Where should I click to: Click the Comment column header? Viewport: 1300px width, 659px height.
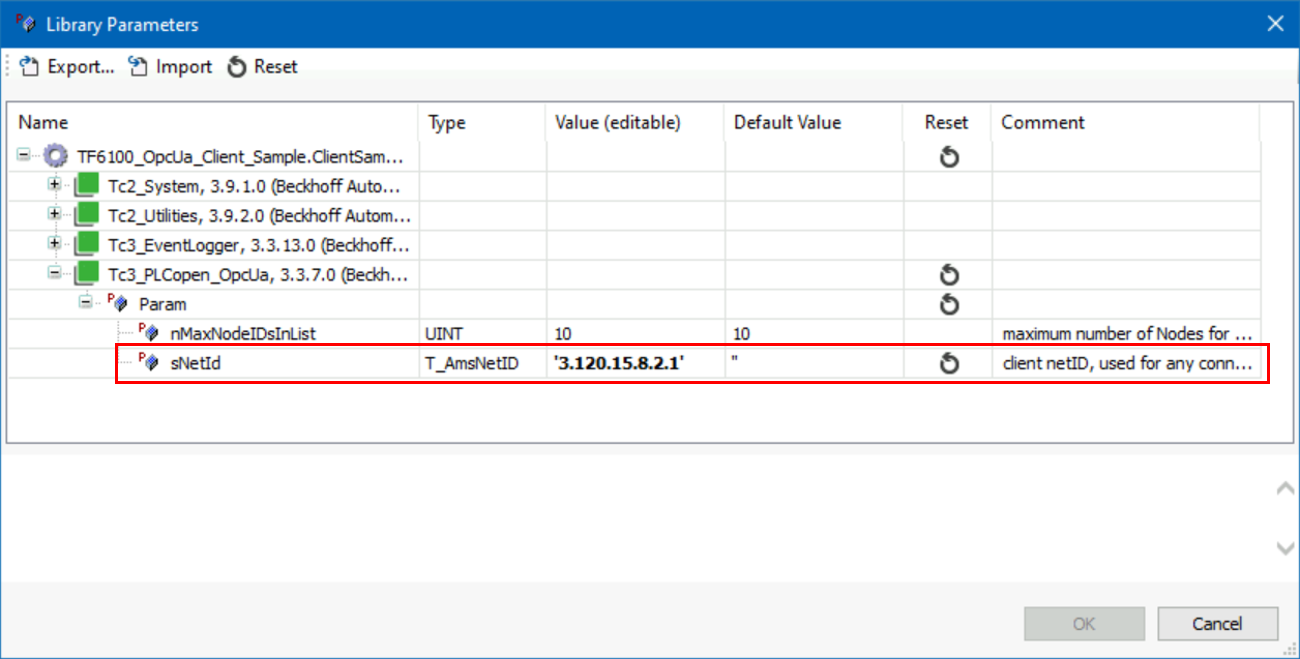pyautogui.click(x=1043, y=122)
